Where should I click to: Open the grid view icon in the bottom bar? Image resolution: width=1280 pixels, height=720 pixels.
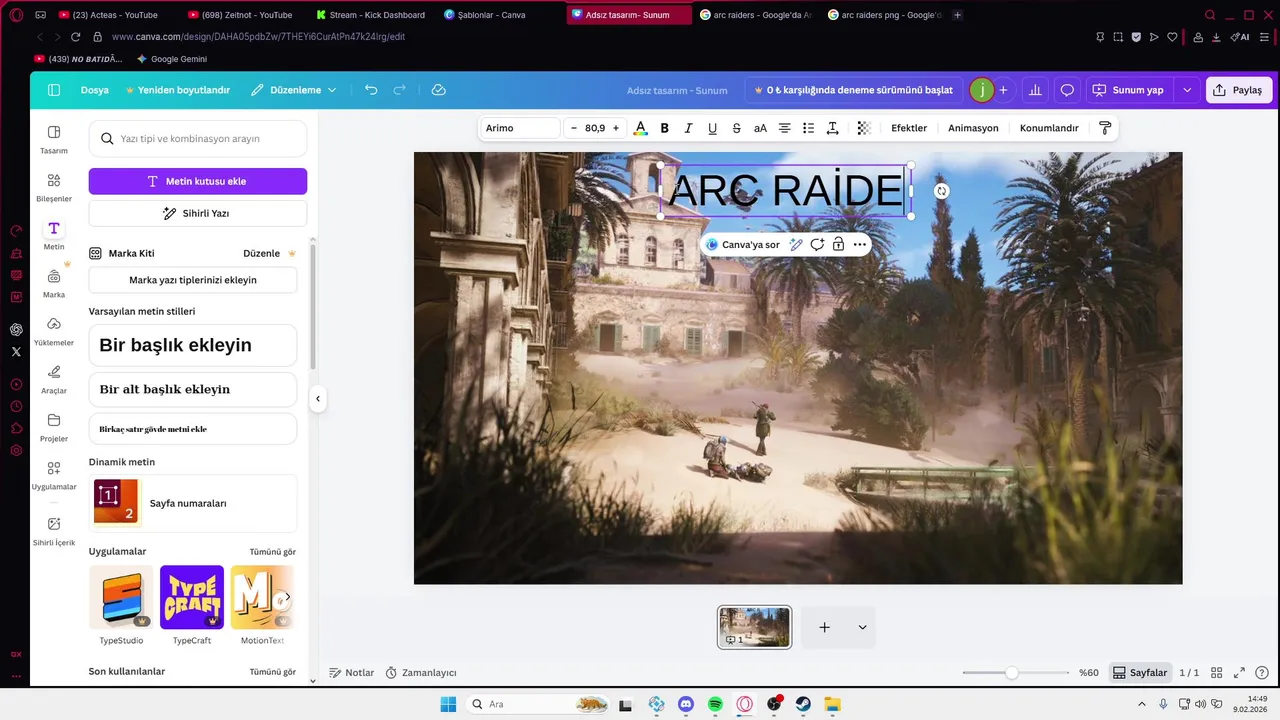1217,673
